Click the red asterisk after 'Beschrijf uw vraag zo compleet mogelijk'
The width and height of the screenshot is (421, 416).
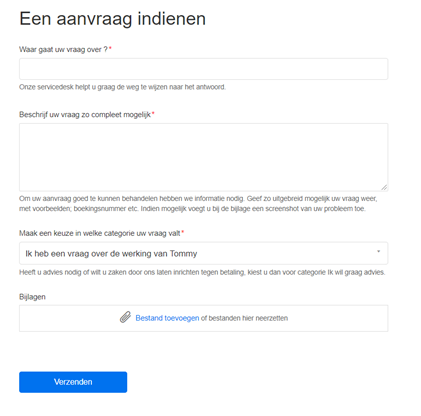(x=153, y=114)
